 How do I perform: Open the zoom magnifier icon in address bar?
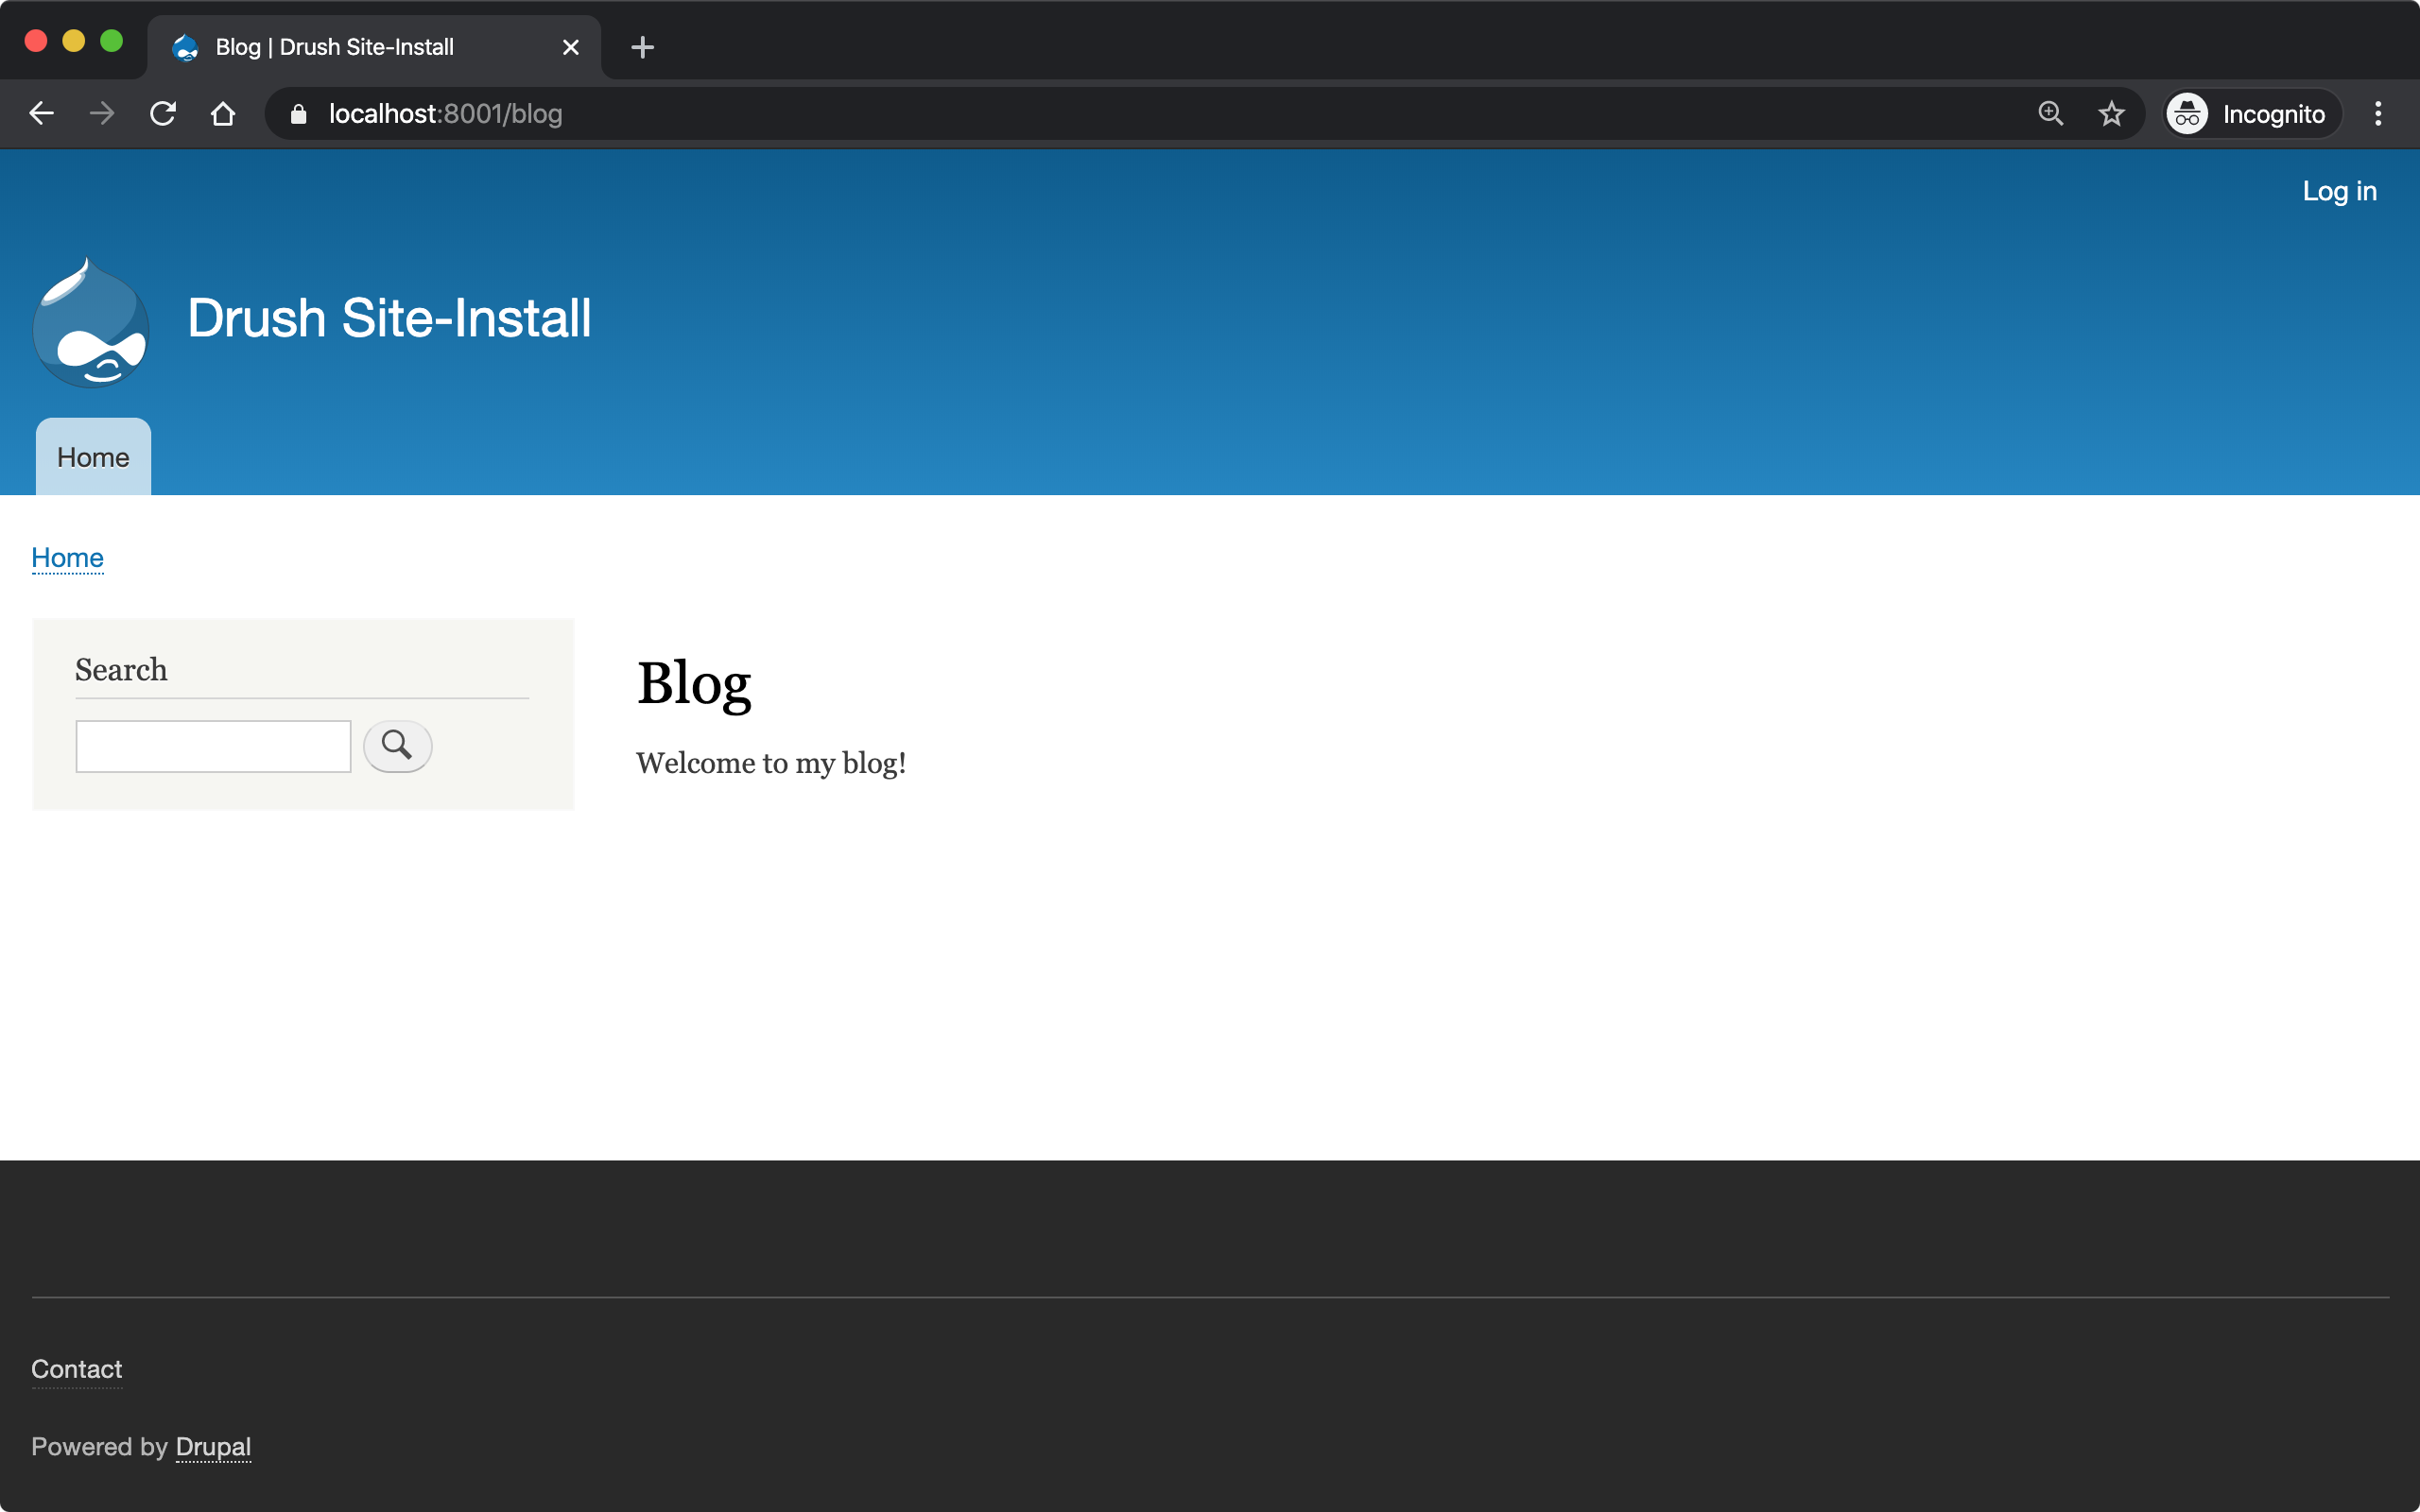[2050, 114]
